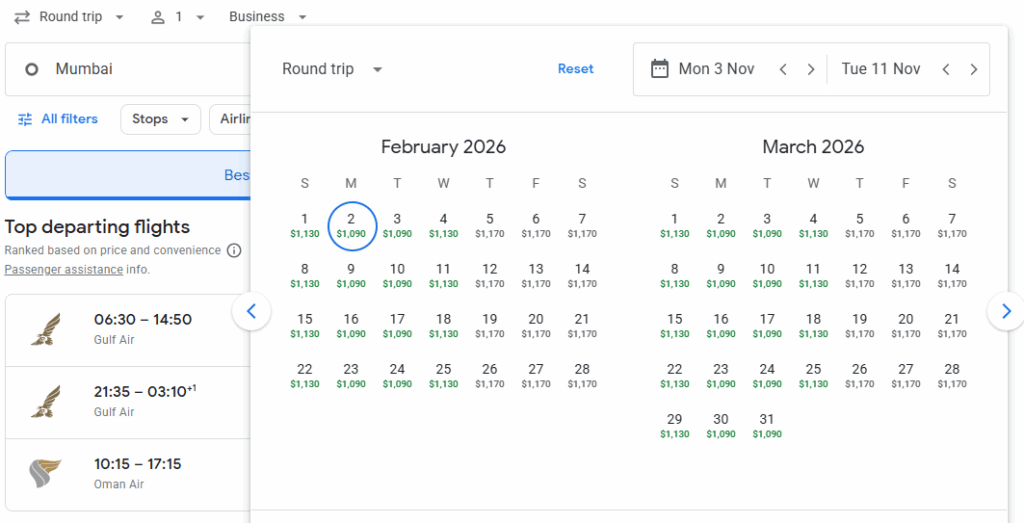
Task: Open All filters panel
Action: pyautogui.click(x=58, y=119)
